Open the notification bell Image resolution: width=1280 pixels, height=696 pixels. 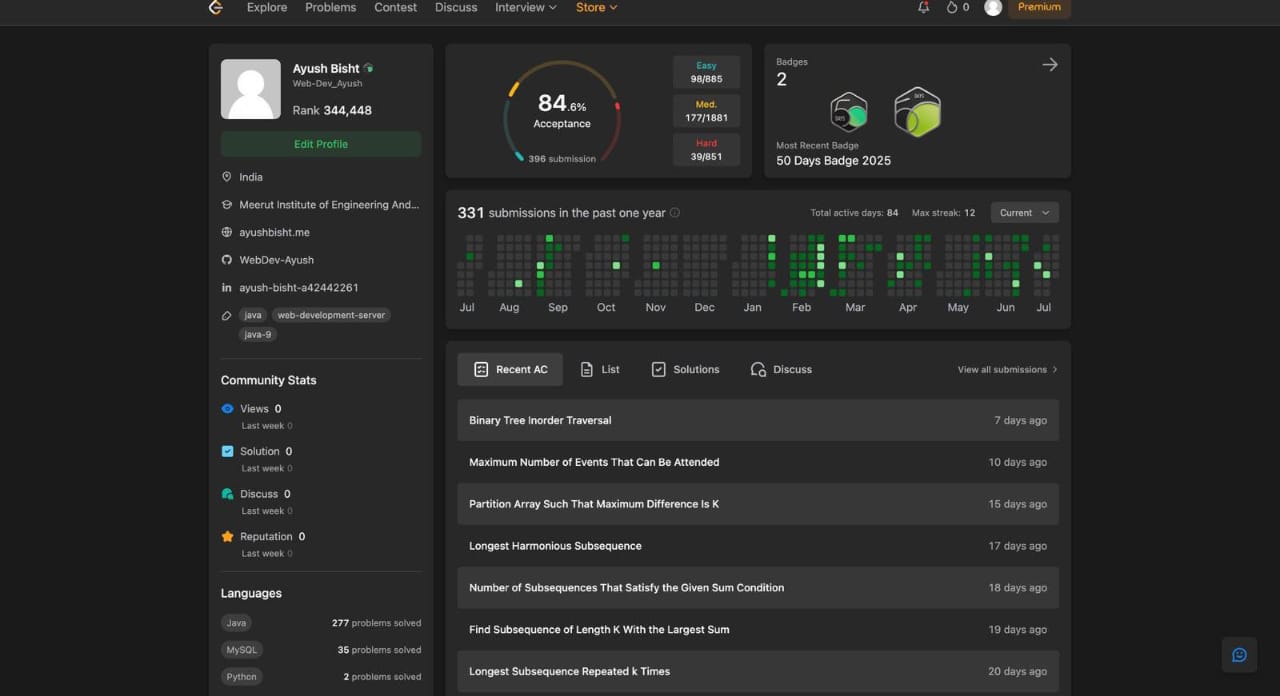pos(923,7)
